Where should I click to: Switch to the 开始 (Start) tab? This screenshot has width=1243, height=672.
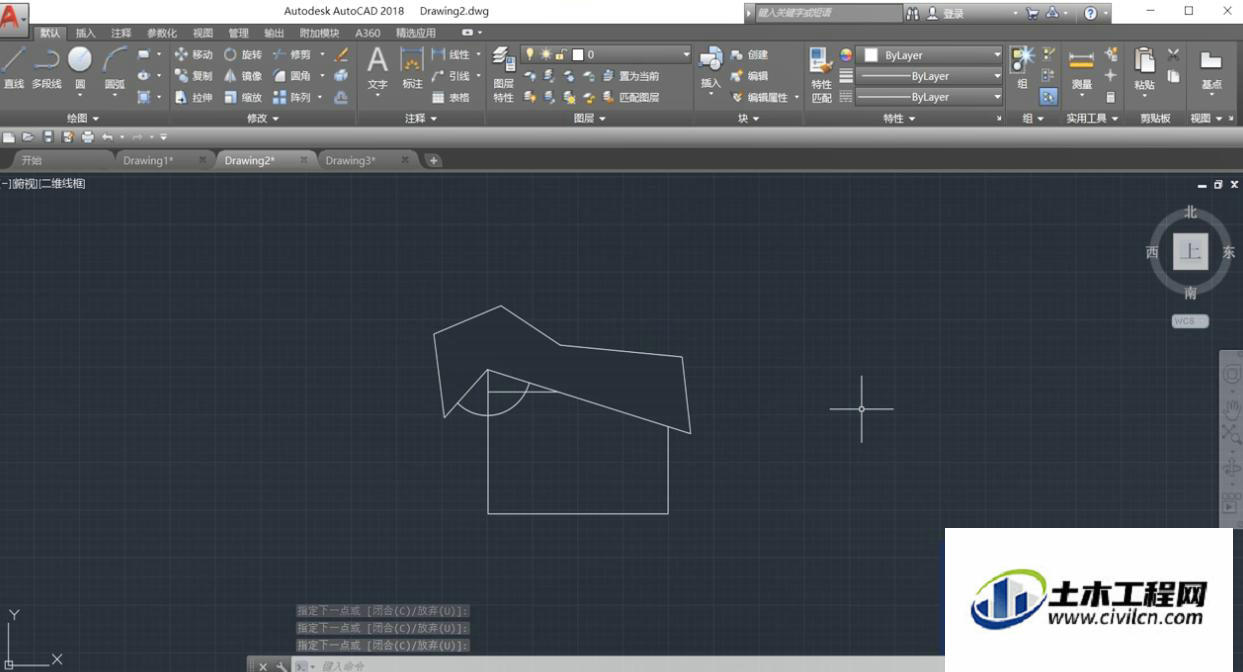click(32, 160)
